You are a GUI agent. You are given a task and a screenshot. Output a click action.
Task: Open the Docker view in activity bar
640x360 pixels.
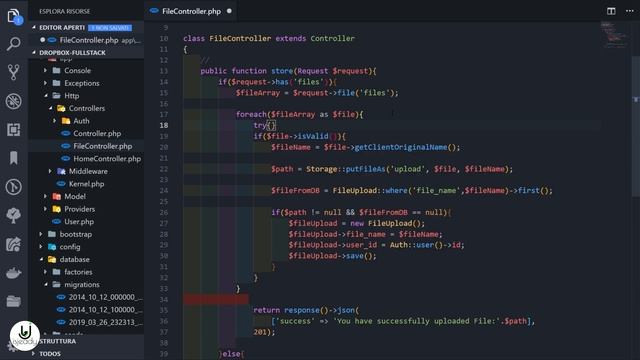click(x=13, y=273)
